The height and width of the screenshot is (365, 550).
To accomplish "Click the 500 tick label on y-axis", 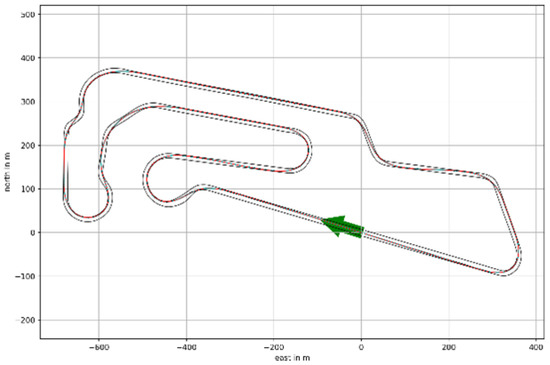I will 28,14.
